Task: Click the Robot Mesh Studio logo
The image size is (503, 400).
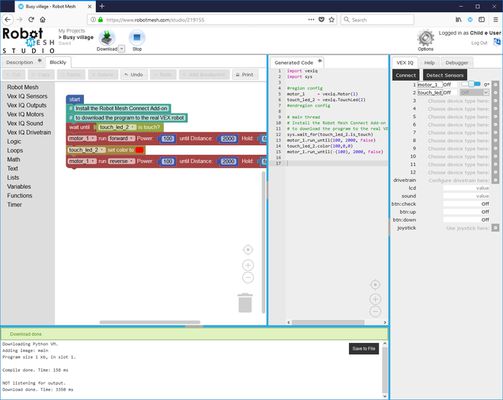Action: pos(28,40)
